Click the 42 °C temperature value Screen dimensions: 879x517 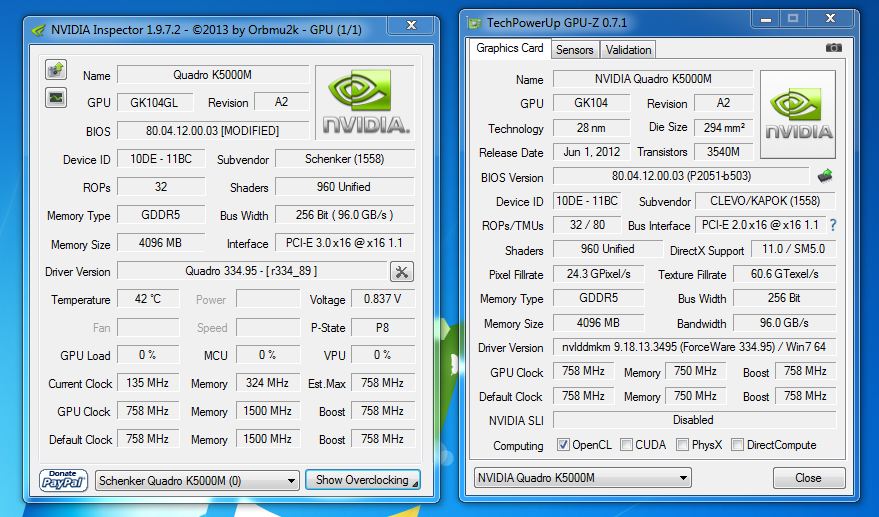point(148,299)
